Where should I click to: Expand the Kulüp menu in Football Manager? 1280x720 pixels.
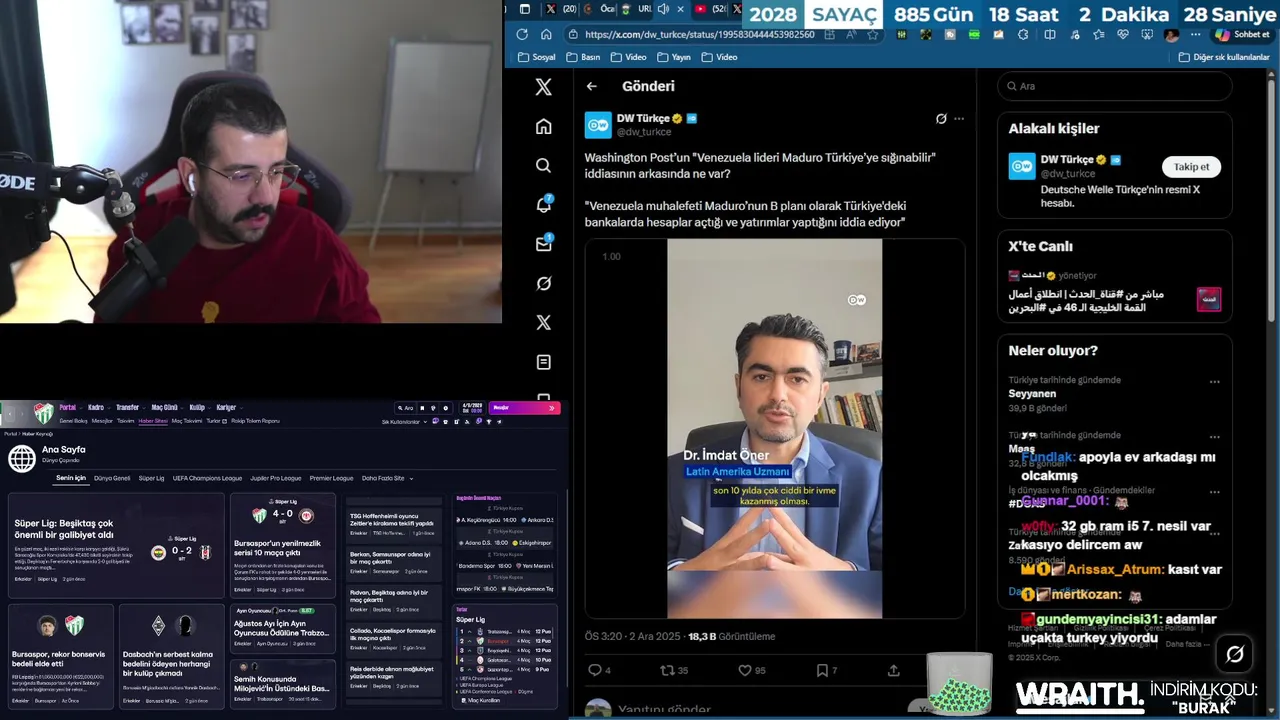(199, 408)
